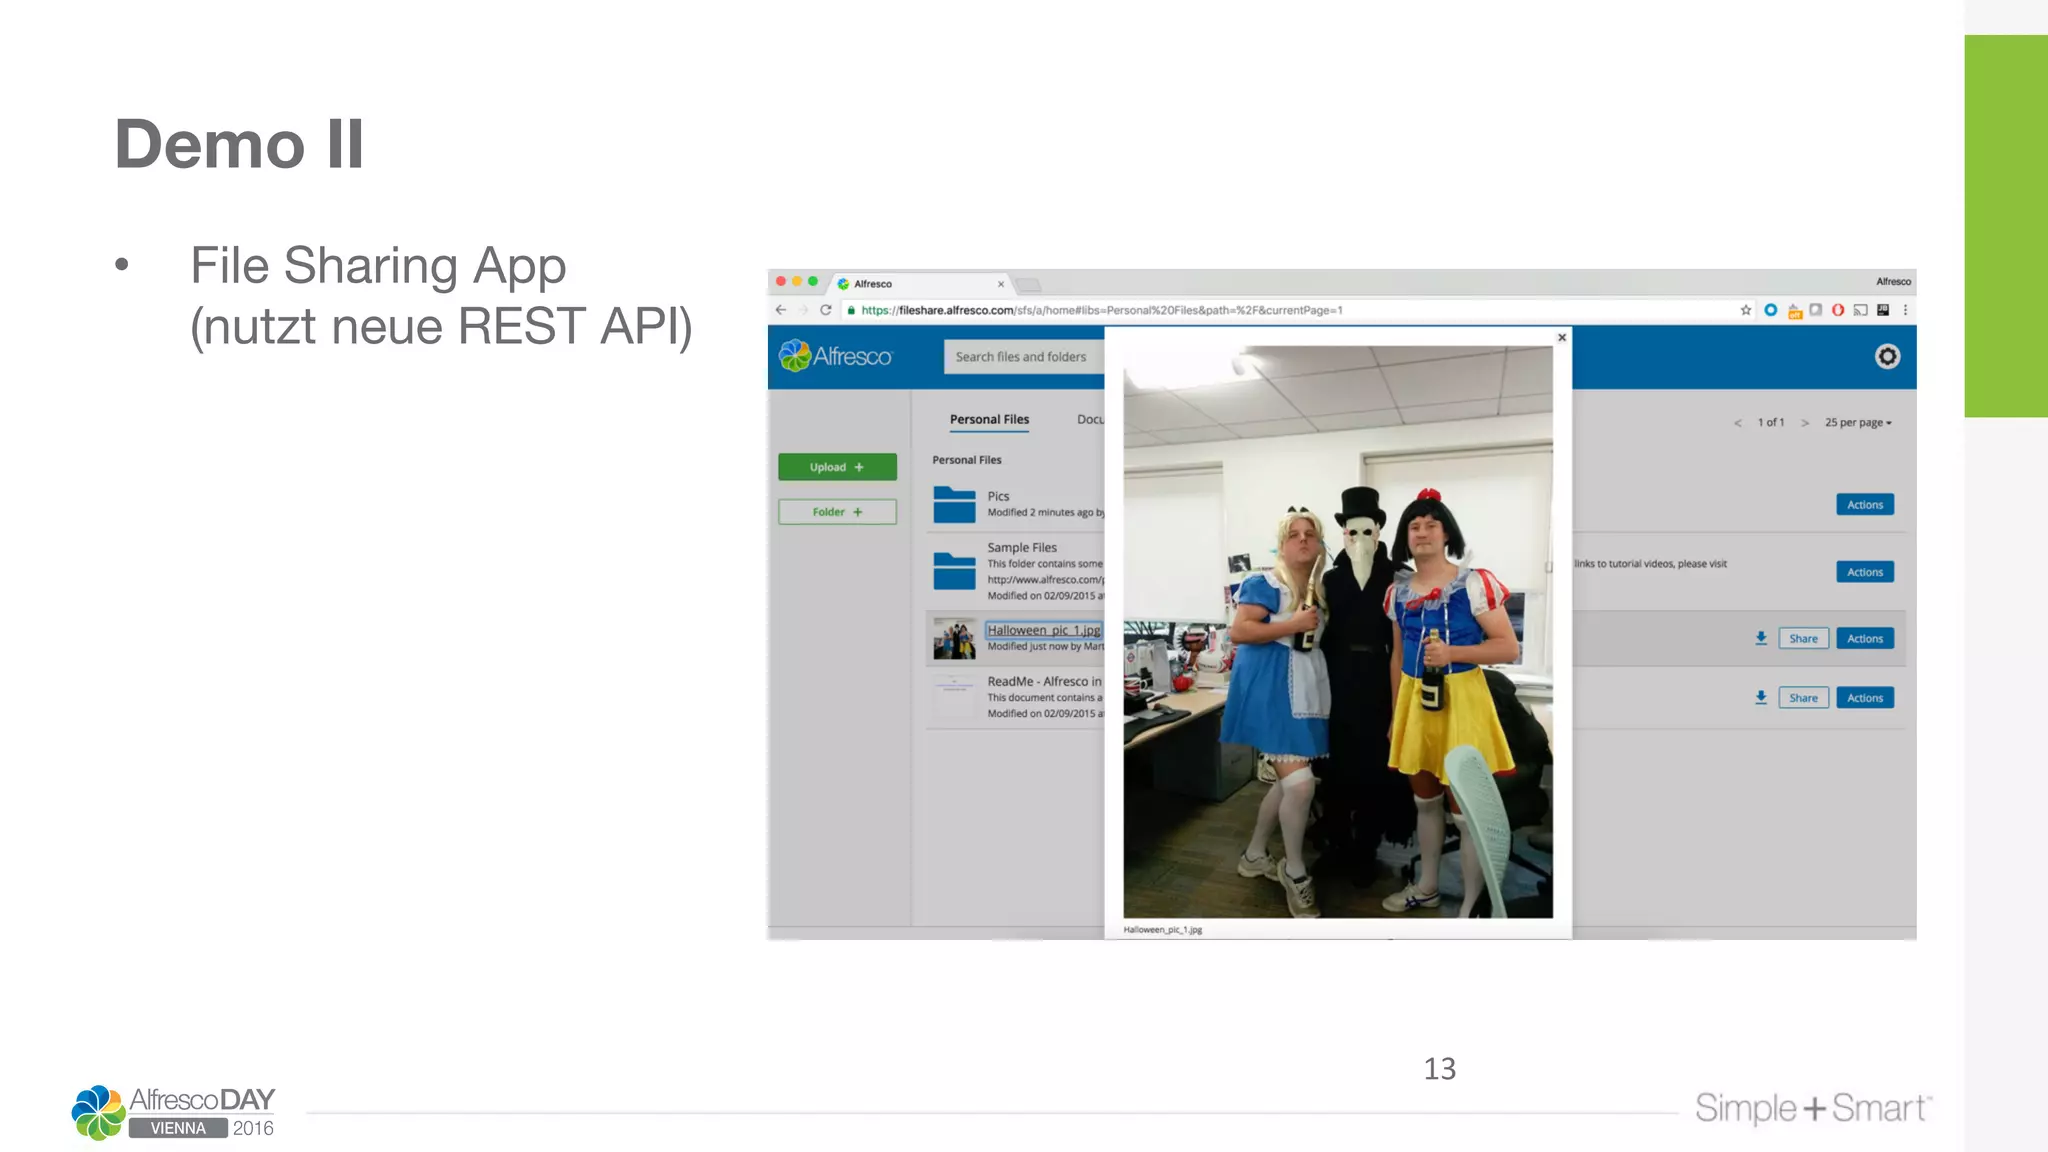2048x1152 pixels.
Task: Open Actions for the ReadMe document
Action: [x=1865, y=698]
